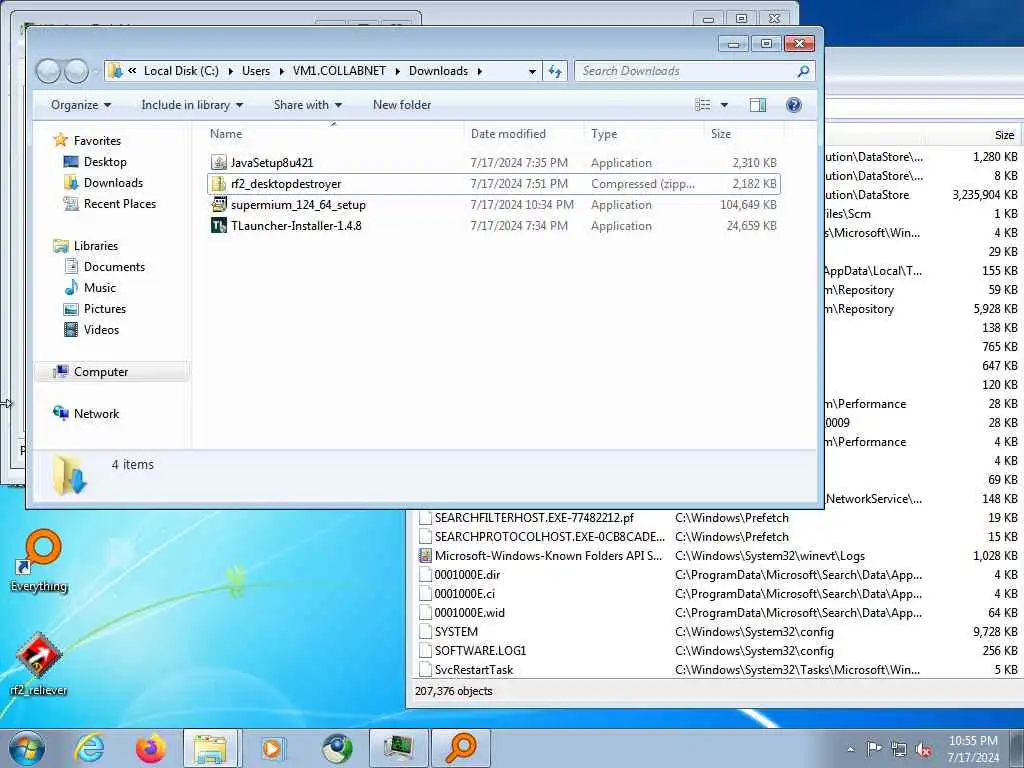Click VM1.COLLABNET breadcrumb segment
The width and height of the screenshot is (1024, 768).
(339, 71)
